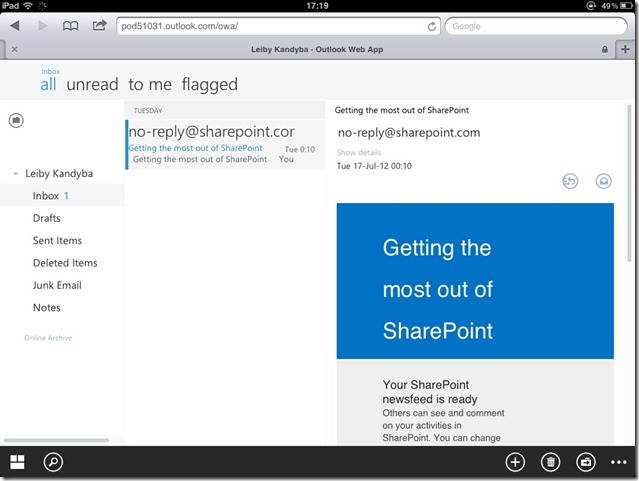
Task: Click the reading pane subject title
Action: pyautogui.click(x=401, y=110)
